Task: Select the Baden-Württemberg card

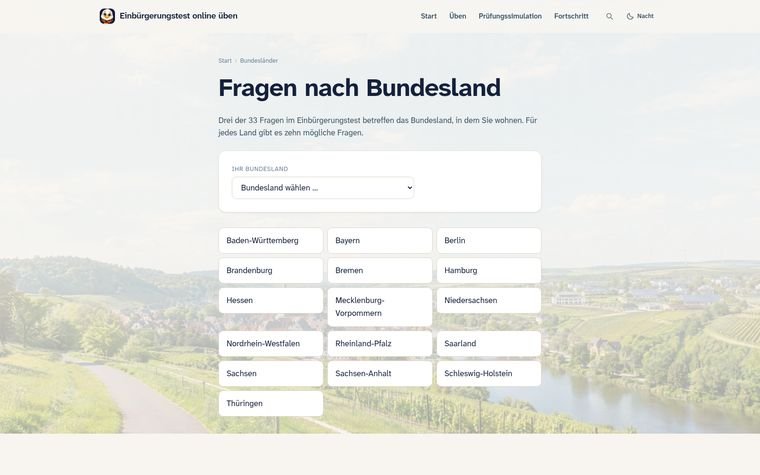Action: point(271,240)
